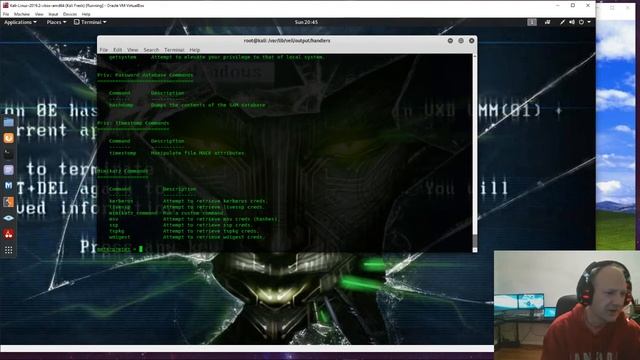This screenshot has width=640, height=360.
Task: Open VirtualBox Machine menu
Action: click(22, 14)
